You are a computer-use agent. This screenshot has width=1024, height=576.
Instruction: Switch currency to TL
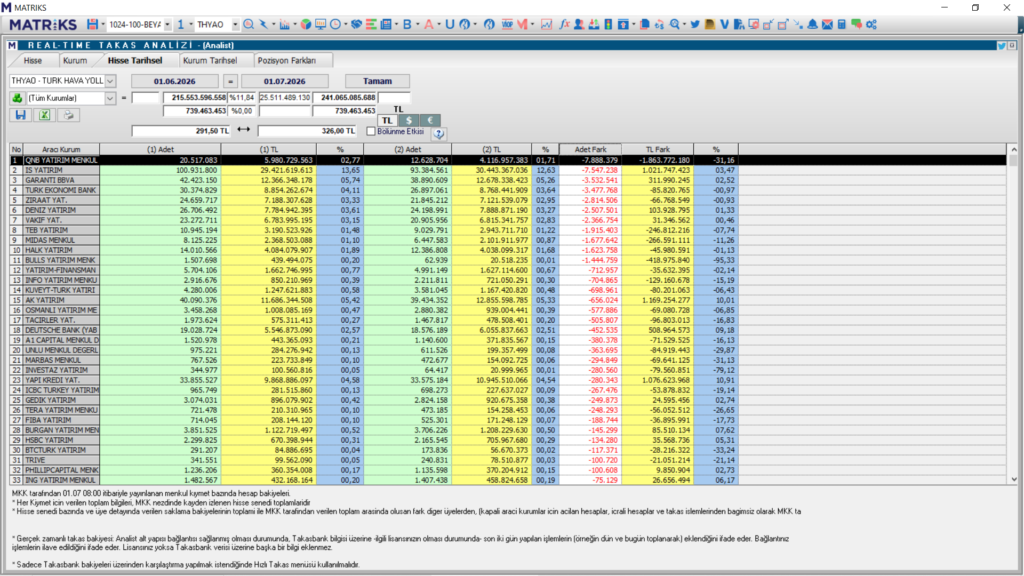[x=387, y=120]
